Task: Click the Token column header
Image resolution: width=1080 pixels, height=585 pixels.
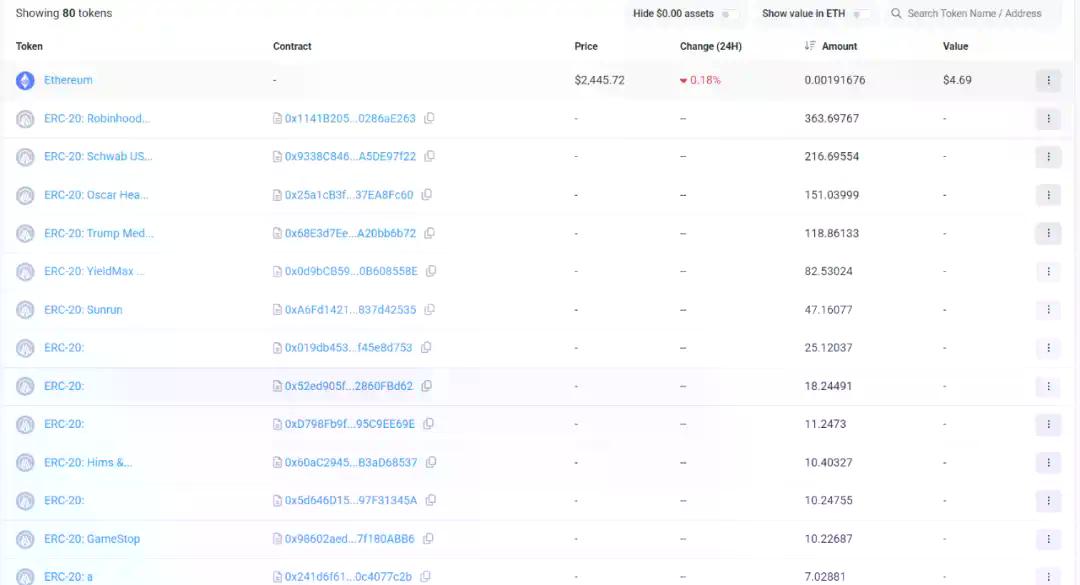Action: tap(29, 46)
